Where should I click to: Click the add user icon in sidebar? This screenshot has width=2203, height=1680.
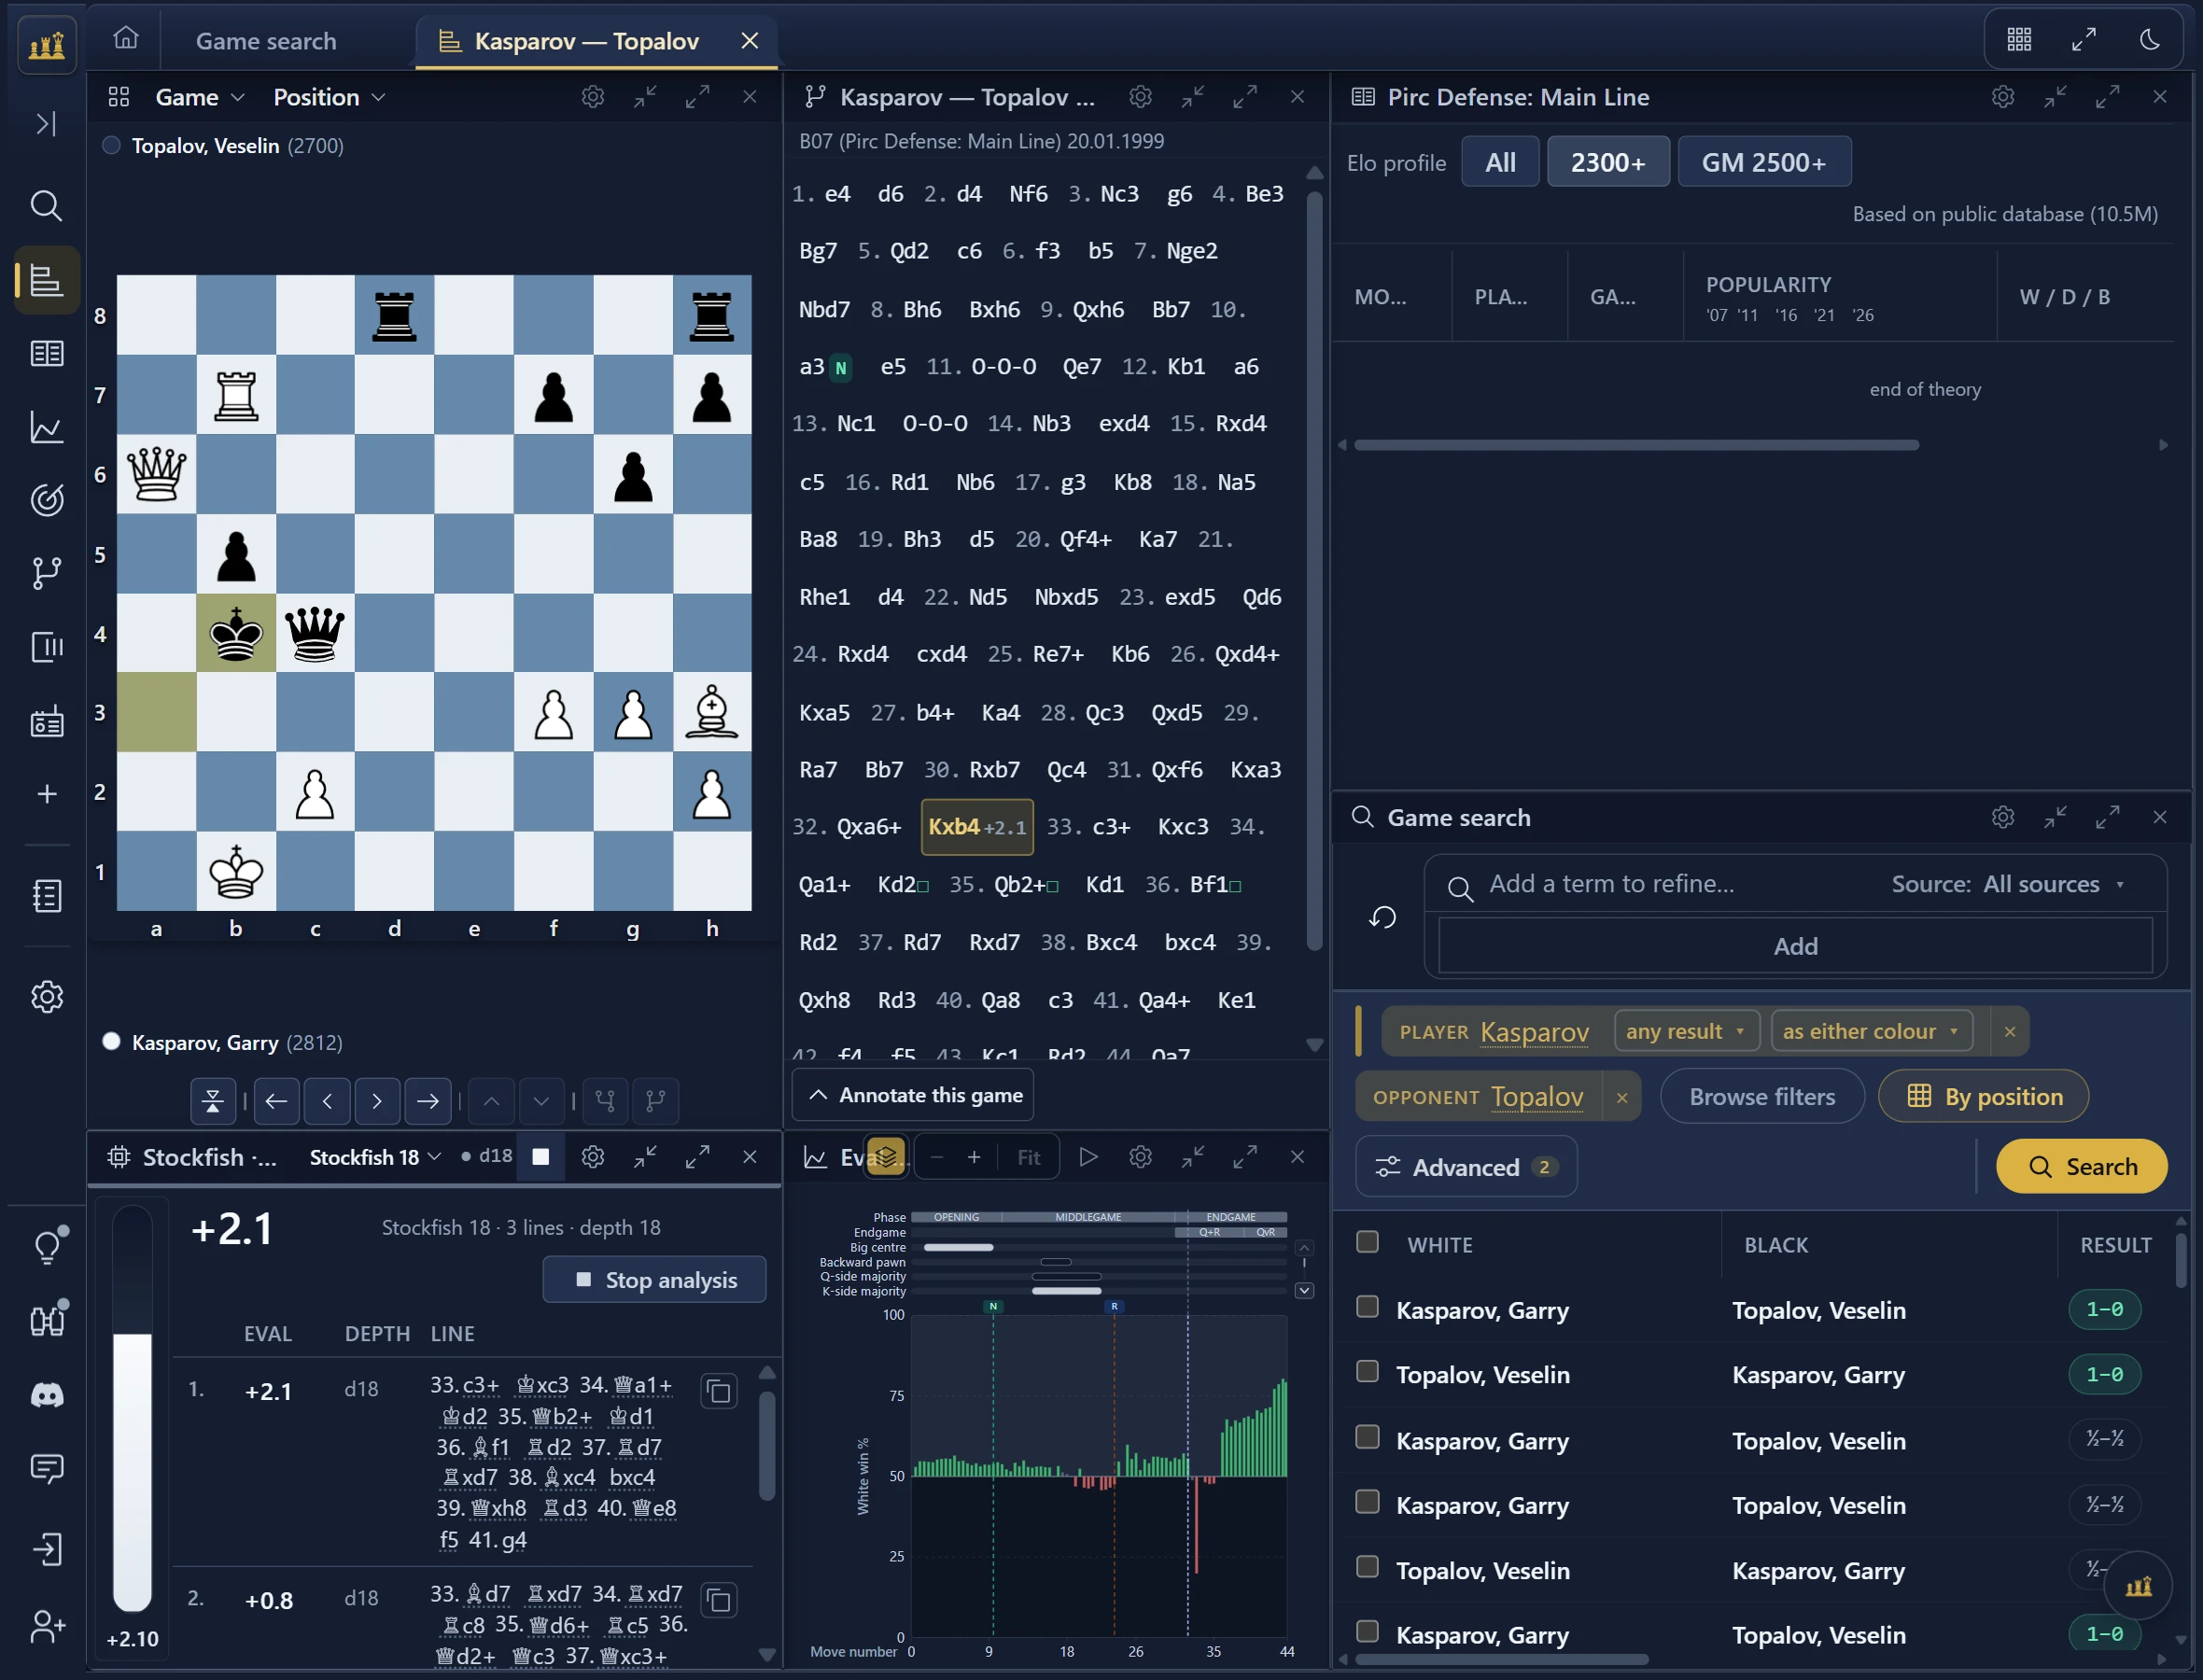point(46,1626)
